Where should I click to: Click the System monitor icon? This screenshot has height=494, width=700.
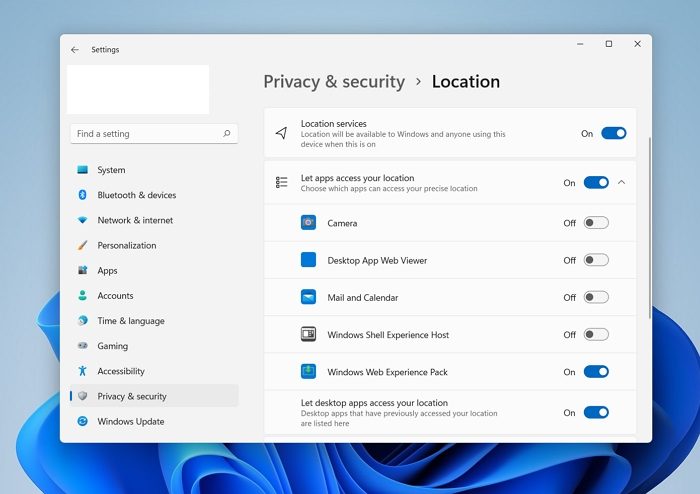[x=83, y=170]
